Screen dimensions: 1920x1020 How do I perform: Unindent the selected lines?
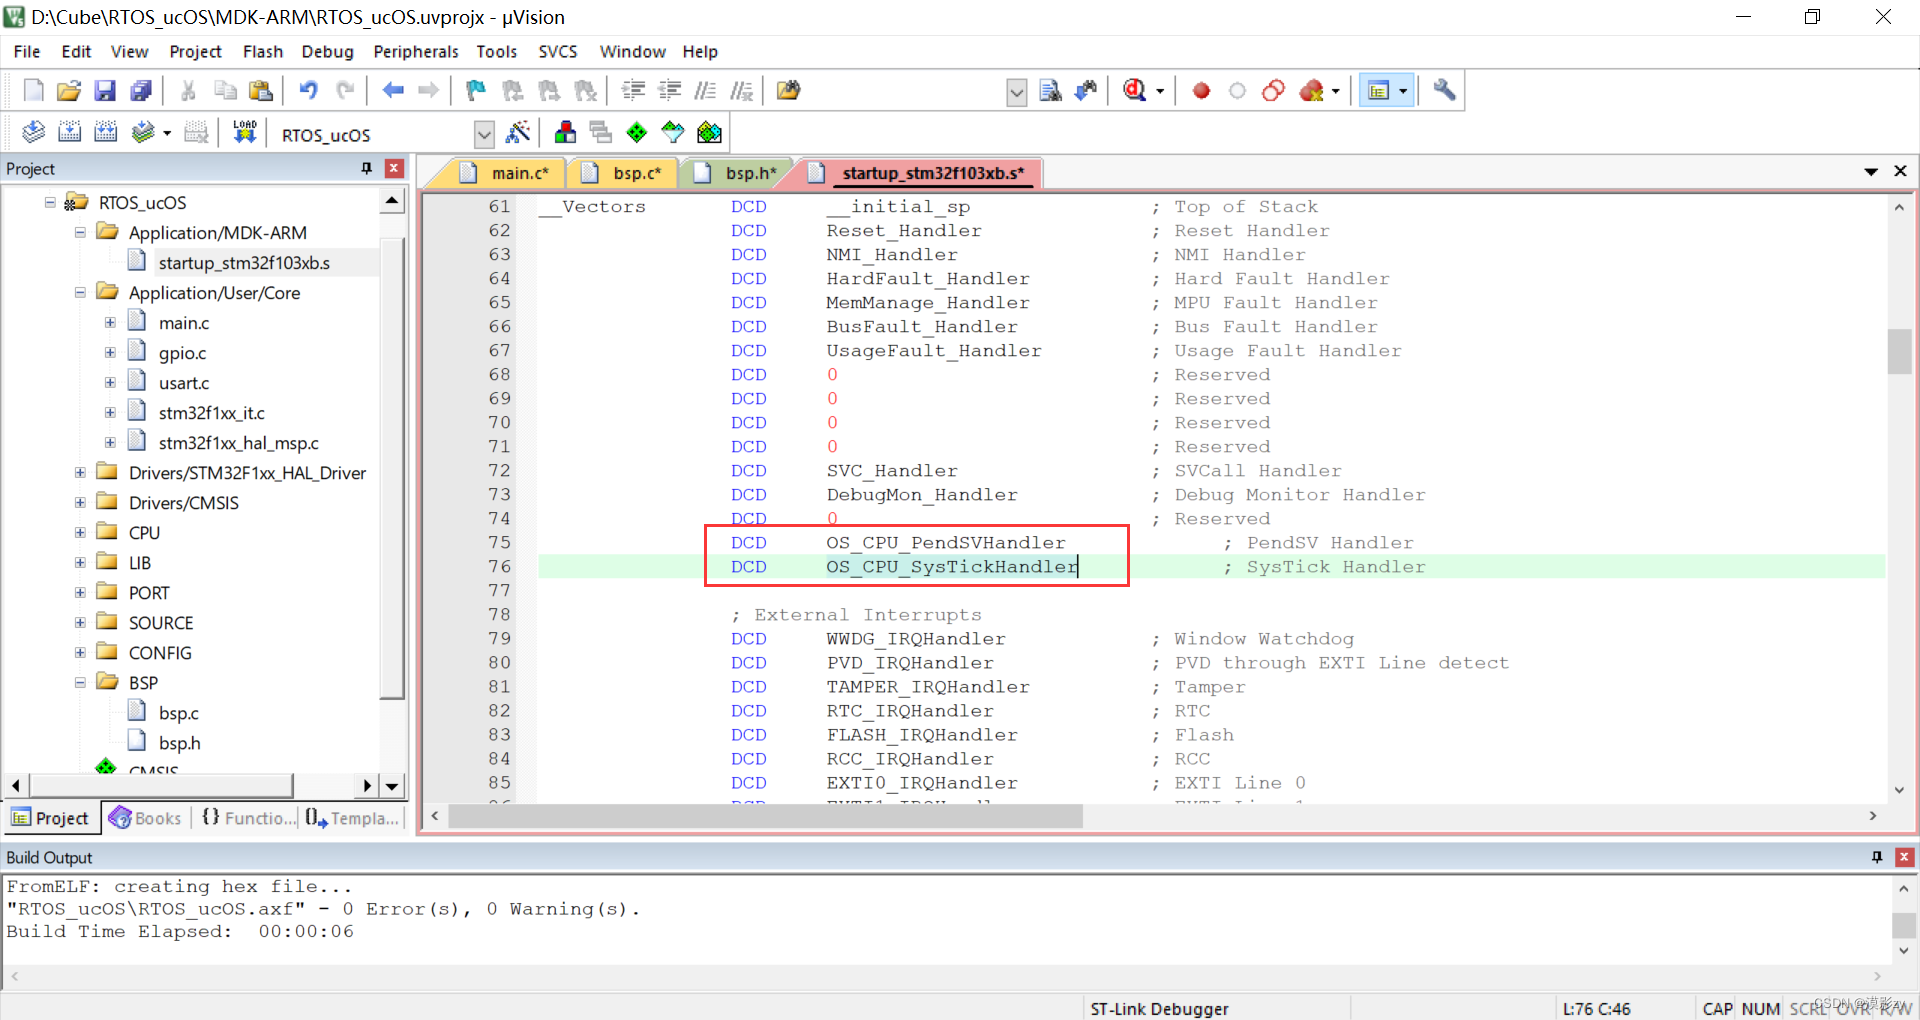point(669,91)
